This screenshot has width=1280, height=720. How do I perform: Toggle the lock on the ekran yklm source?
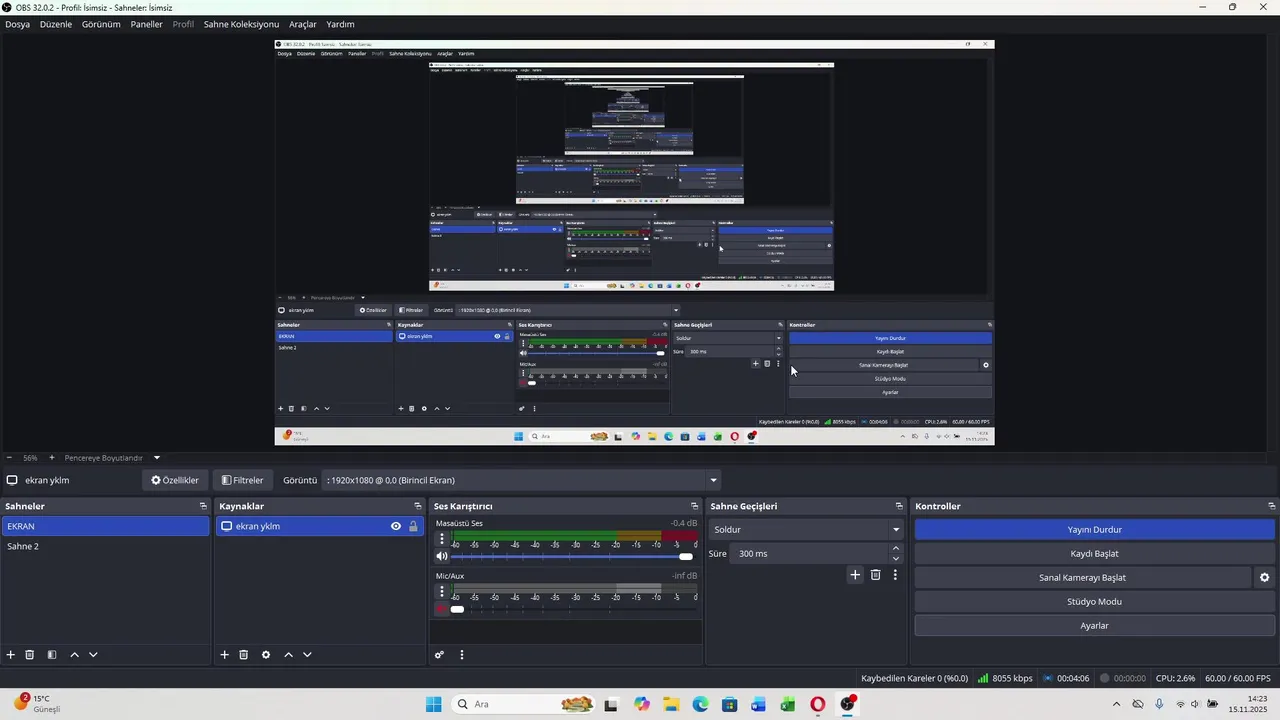click(x=413, y=526)
